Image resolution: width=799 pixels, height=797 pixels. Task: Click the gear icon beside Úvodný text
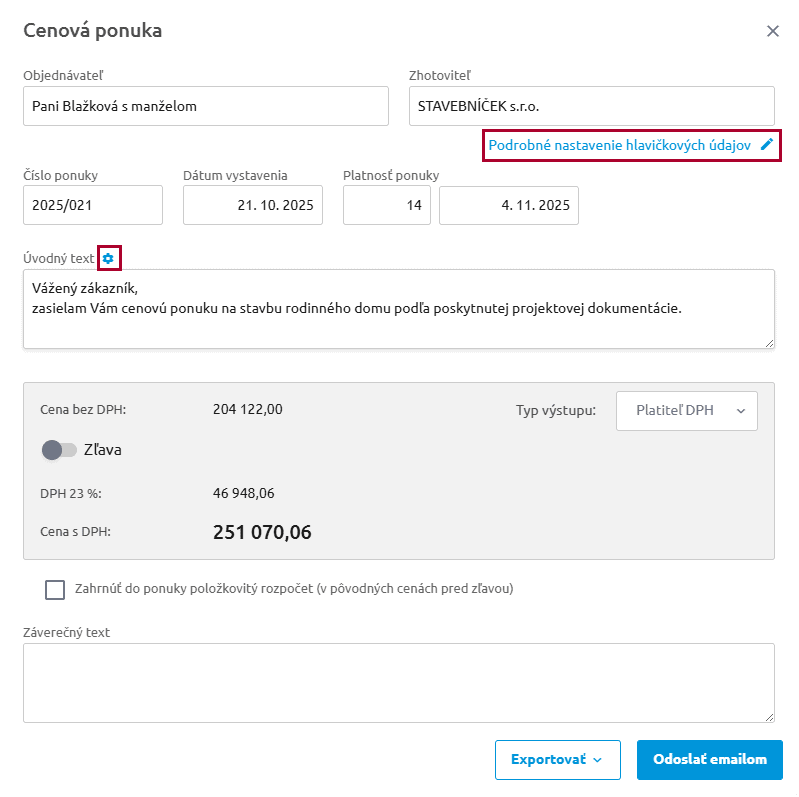click(109, 259)
